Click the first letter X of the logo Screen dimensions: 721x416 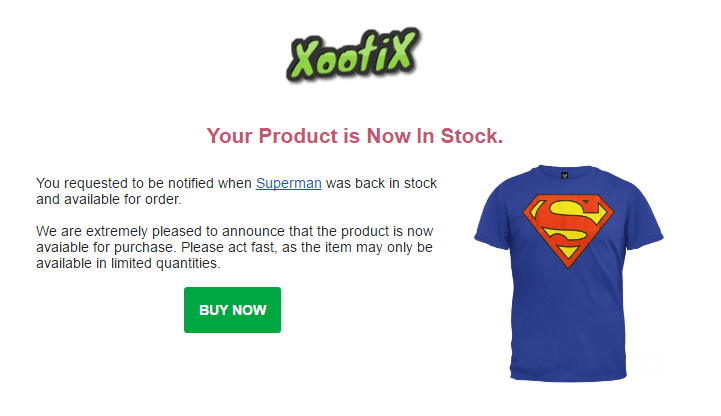point(304,59)
